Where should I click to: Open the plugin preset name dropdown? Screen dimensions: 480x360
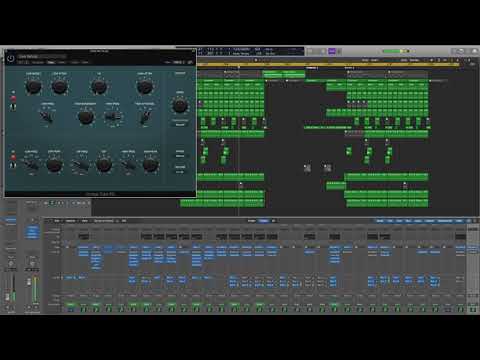point(42,56)
